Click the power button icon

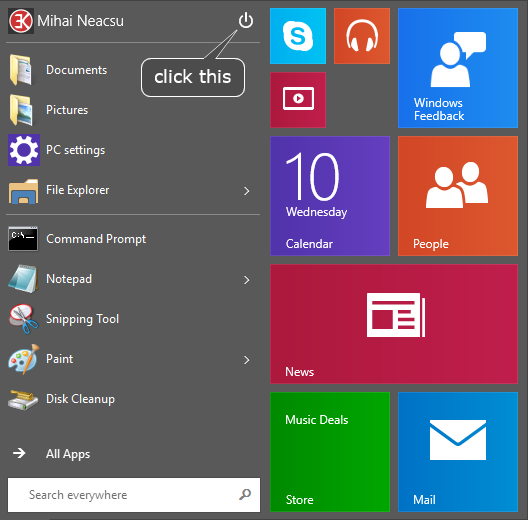click(246, 21)
